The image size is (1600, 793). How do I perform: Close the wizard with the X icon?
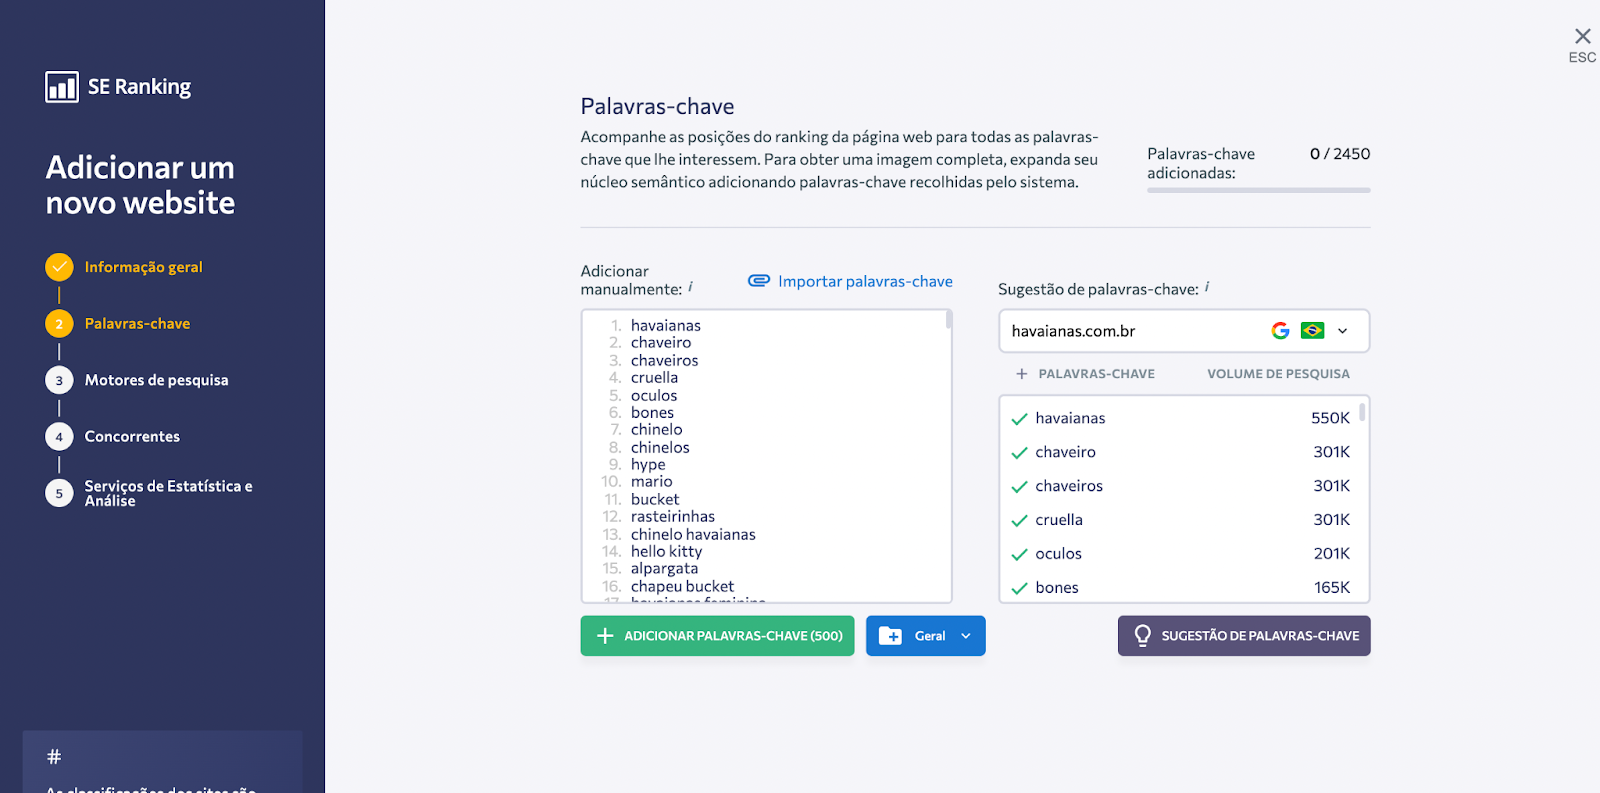1582,36
